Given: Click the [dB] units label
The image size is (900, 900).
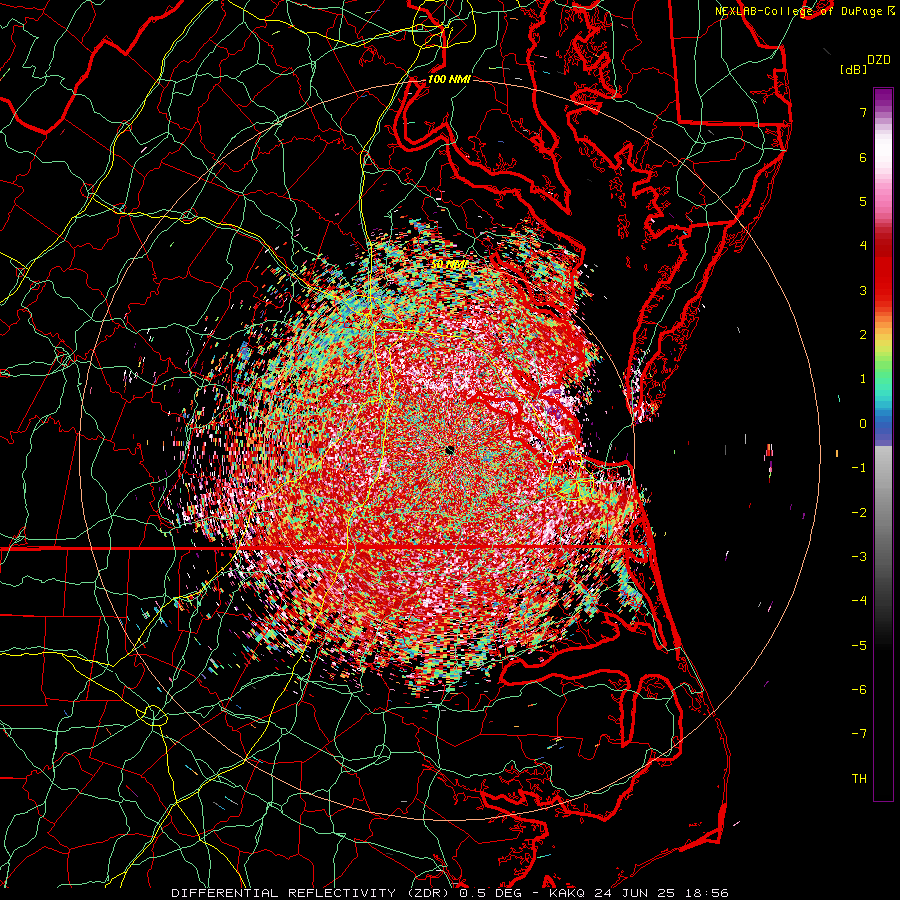Looking at the screenshot, I should (x=854, y=69).
